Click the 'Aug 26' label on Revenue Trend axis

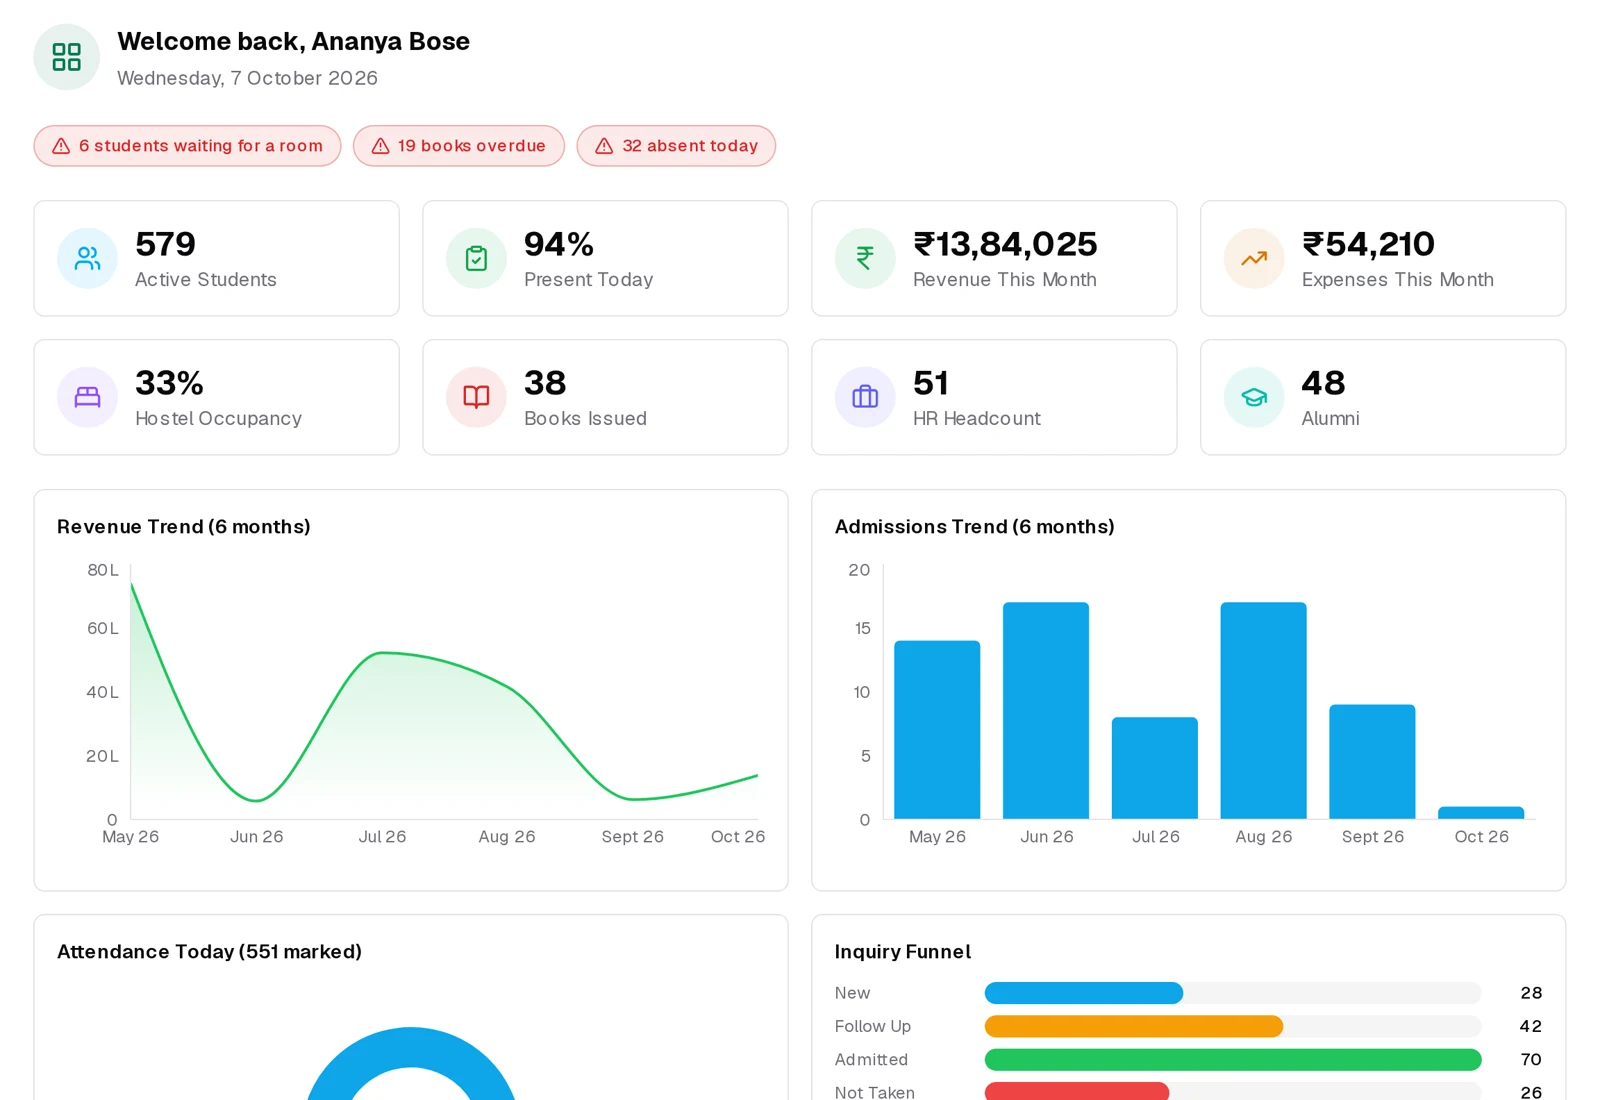(507, 837)
